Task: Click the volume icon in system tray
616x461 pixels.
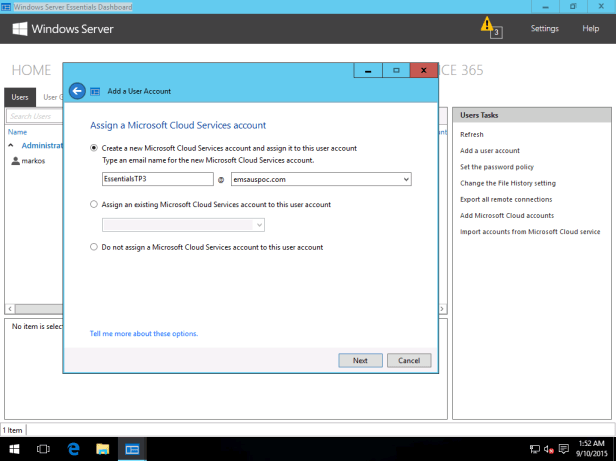Action: point(549,450)
